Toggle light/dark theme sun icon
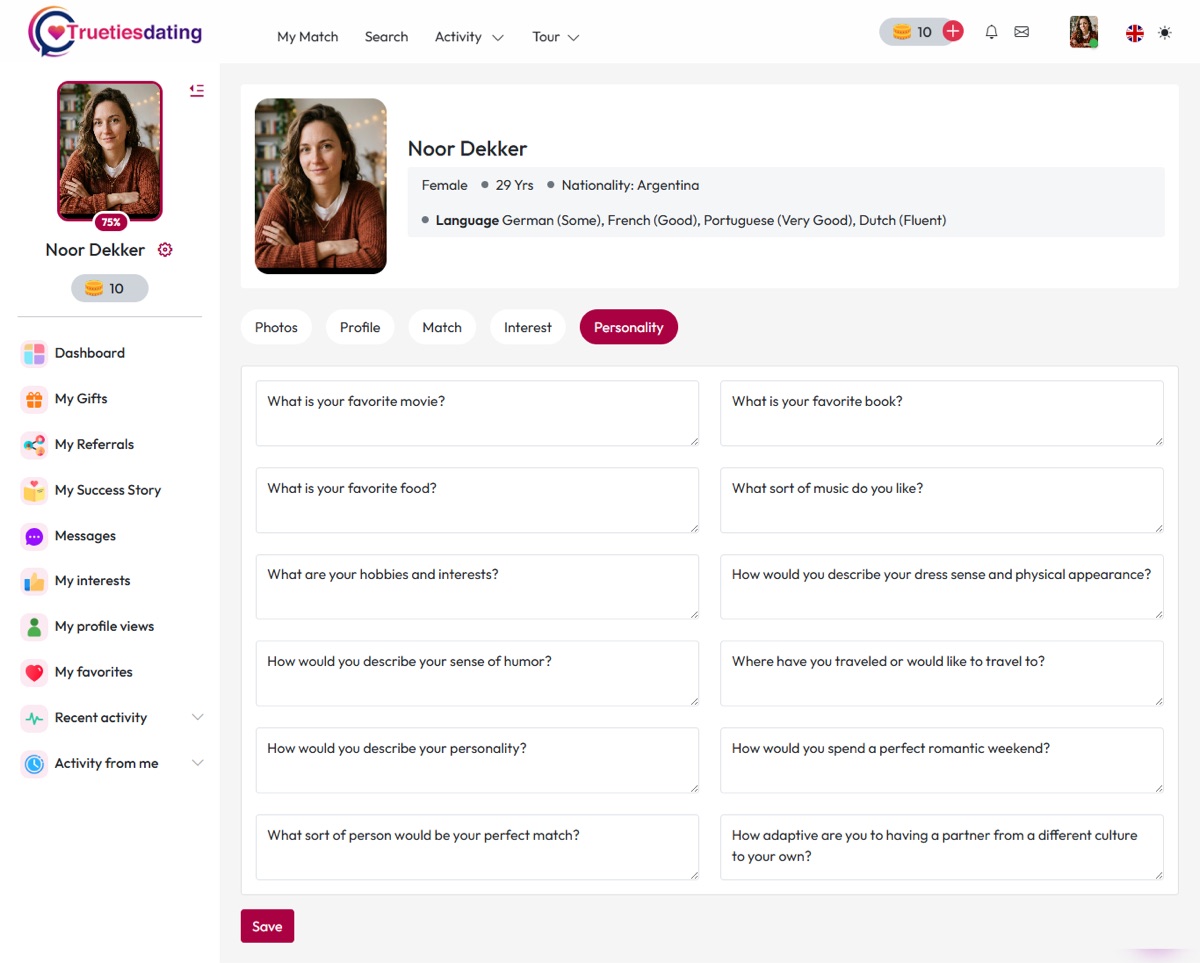 point(1165,33)
